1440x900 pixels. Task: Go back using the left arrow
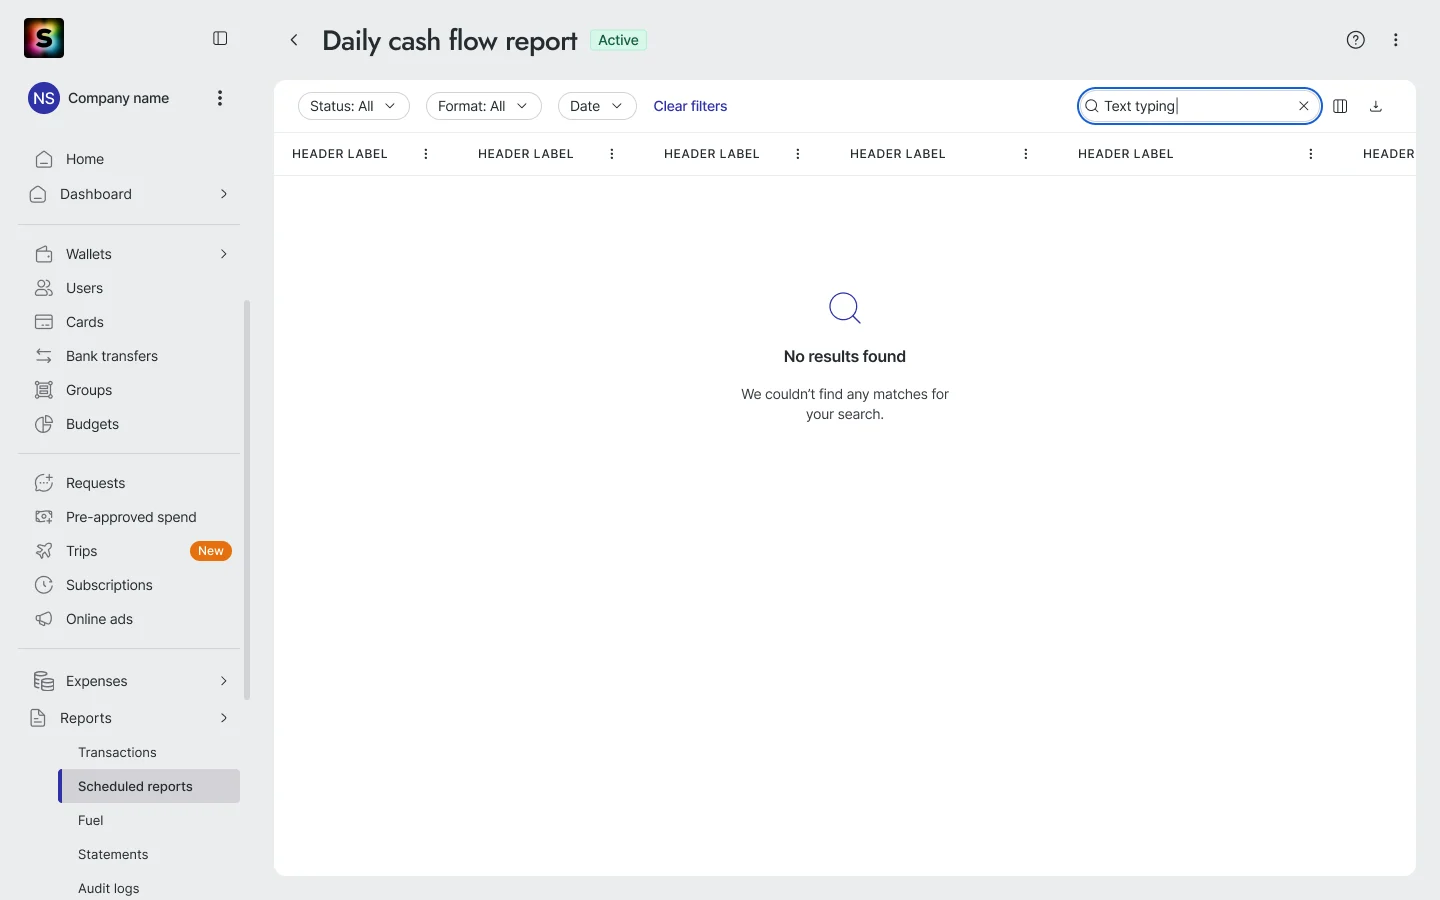click(294, 40)
